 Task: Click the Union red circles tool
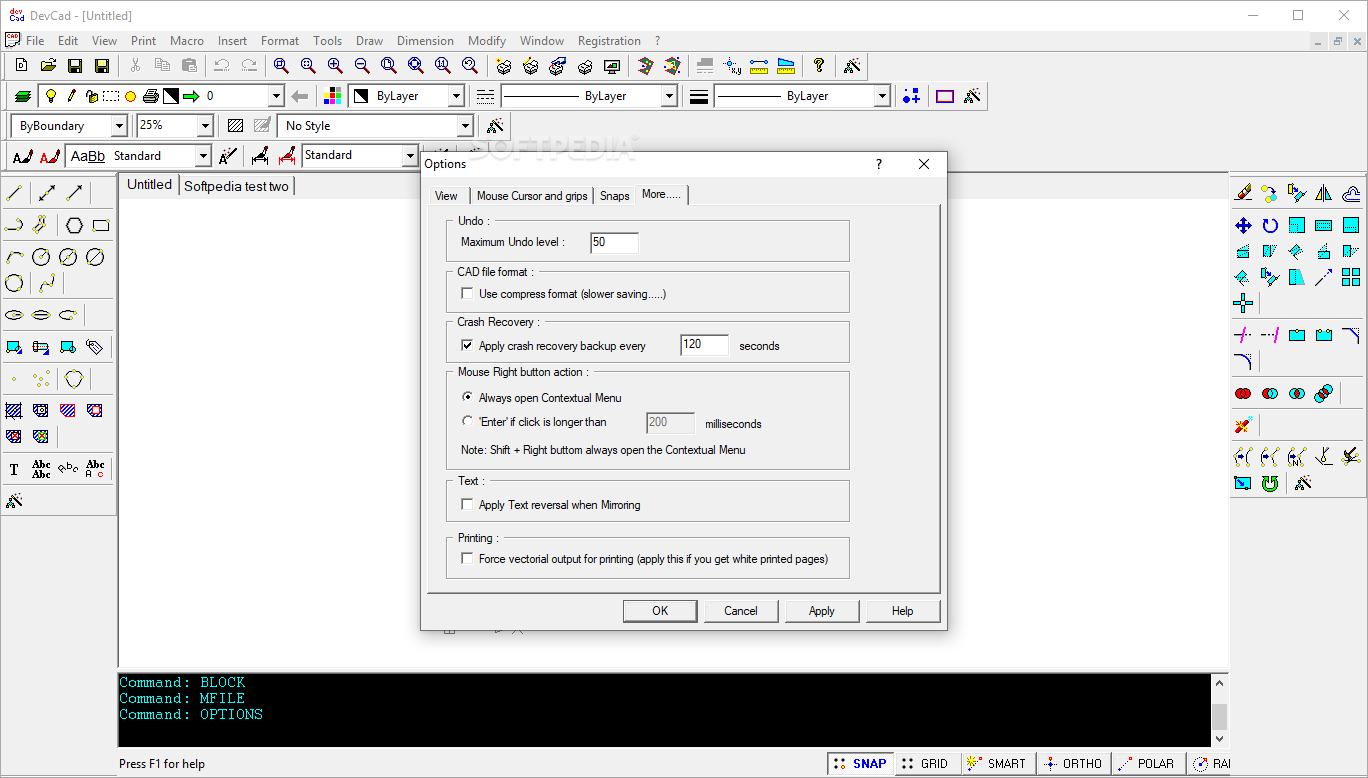click(1243, 393)
